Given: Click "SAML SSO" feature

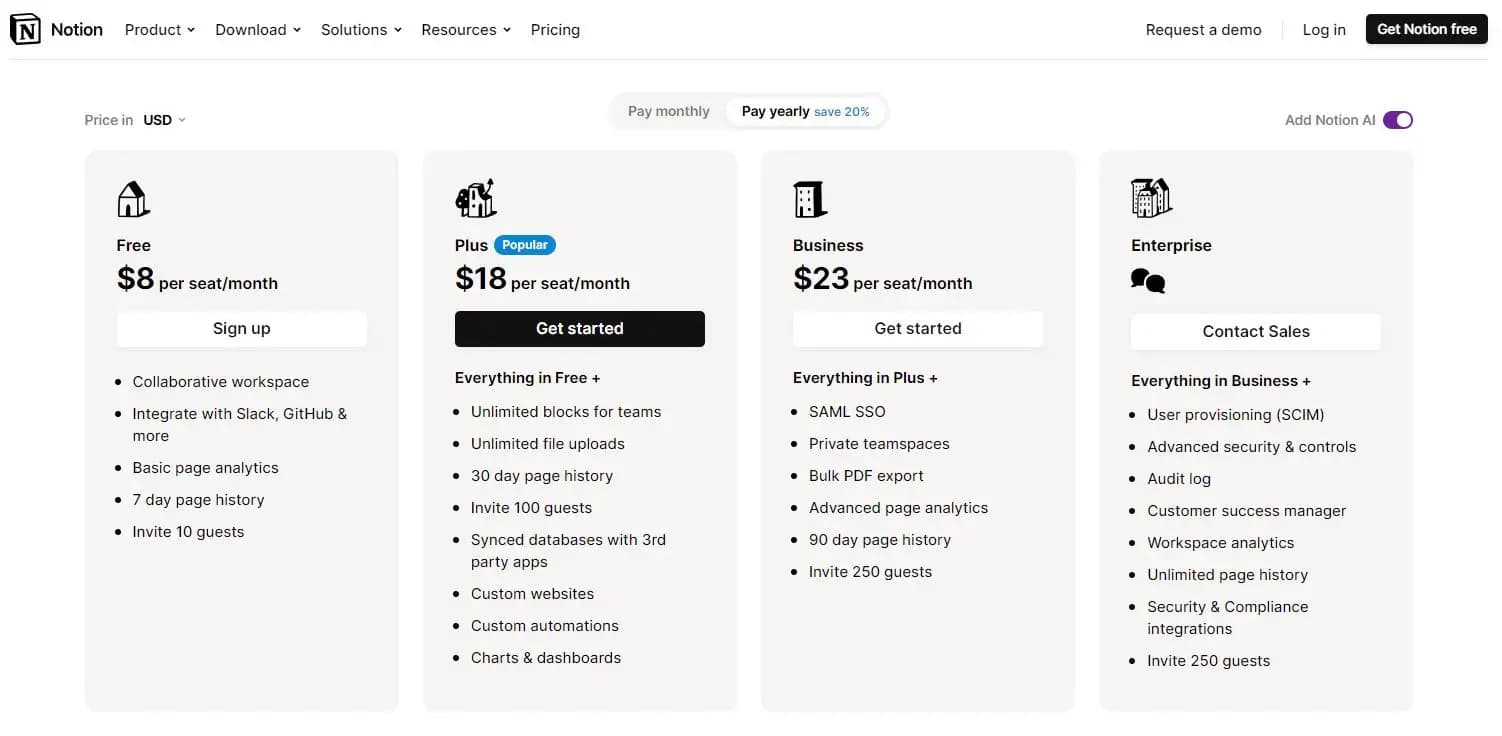Looking at the screenshot, I should pos(848,412).
